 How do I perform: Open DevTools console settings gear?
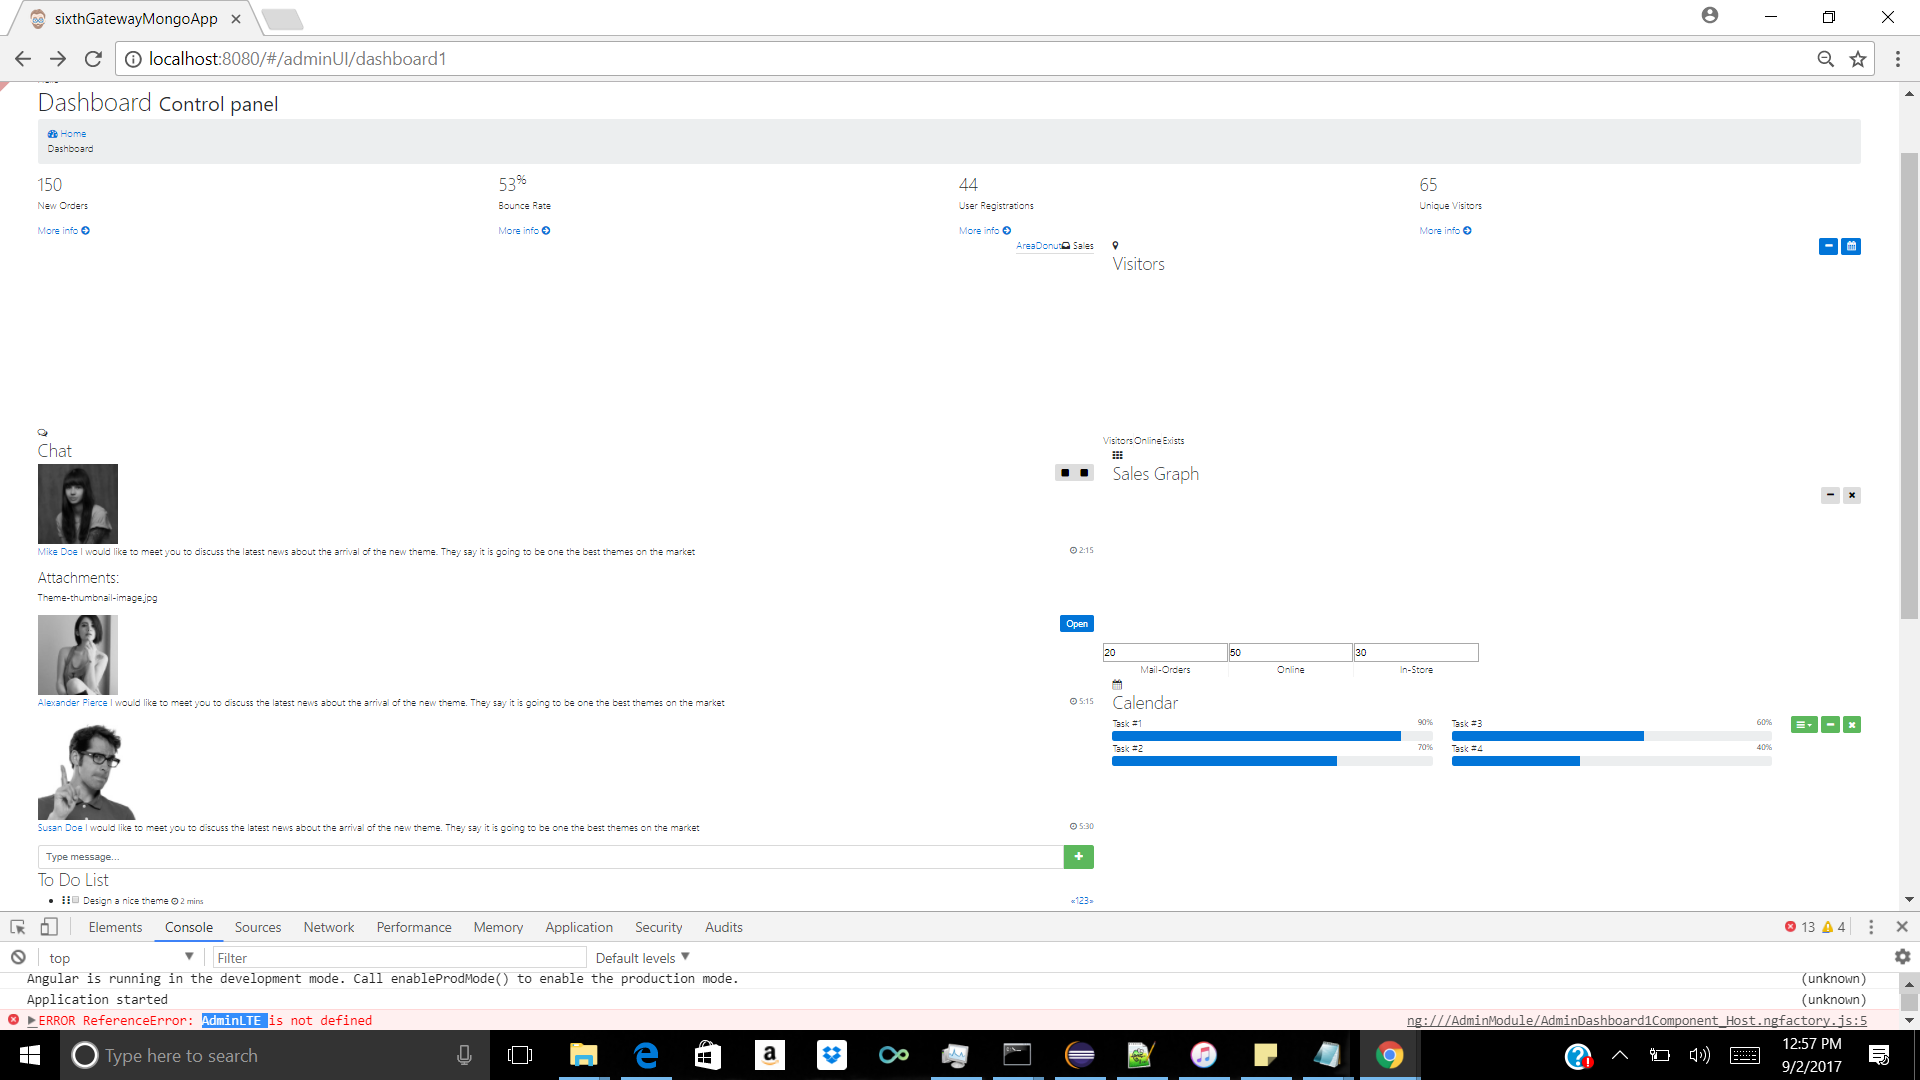click(x=1902, y=957)
